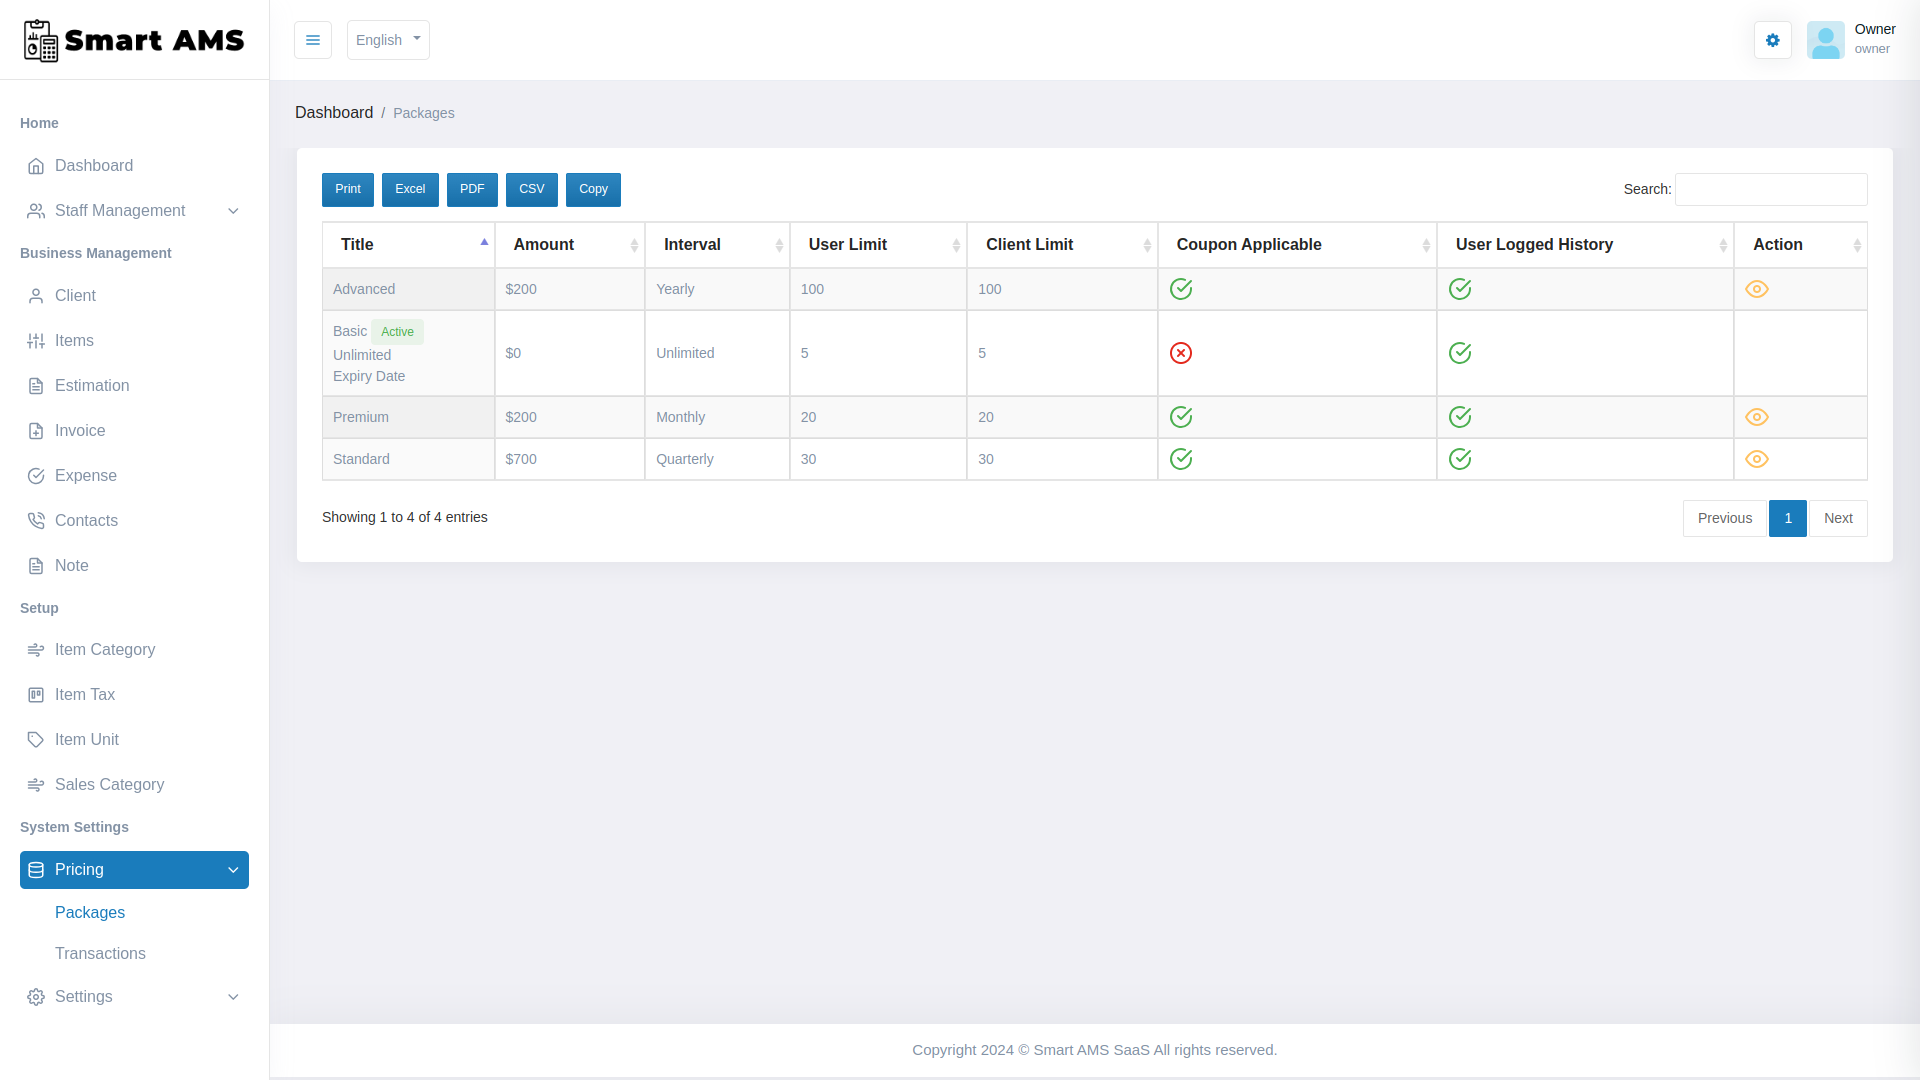The width and height of the screenshot is (1920, 1080).
Task: Open the Standard package eye icon
Action: (x=1758, y=459)
